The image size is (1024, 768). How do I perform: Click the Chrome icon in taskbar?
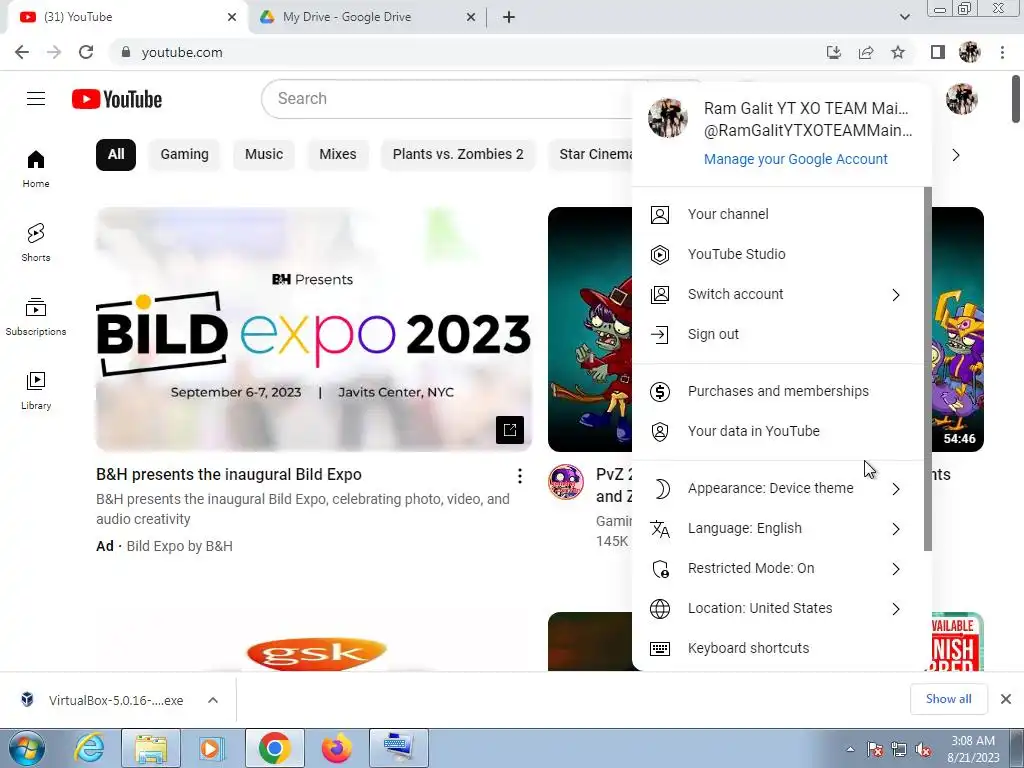pos(274,748)
